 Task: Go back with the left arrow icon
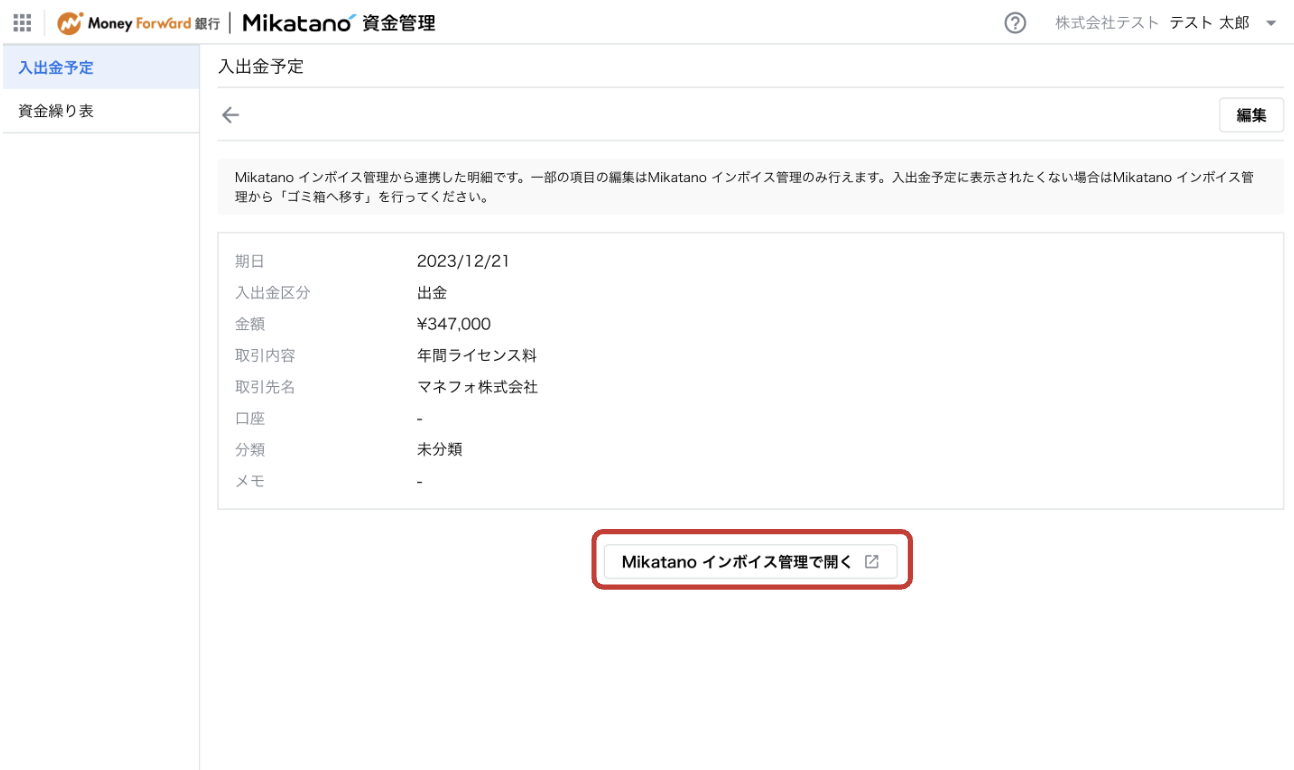tap(231, 115)
